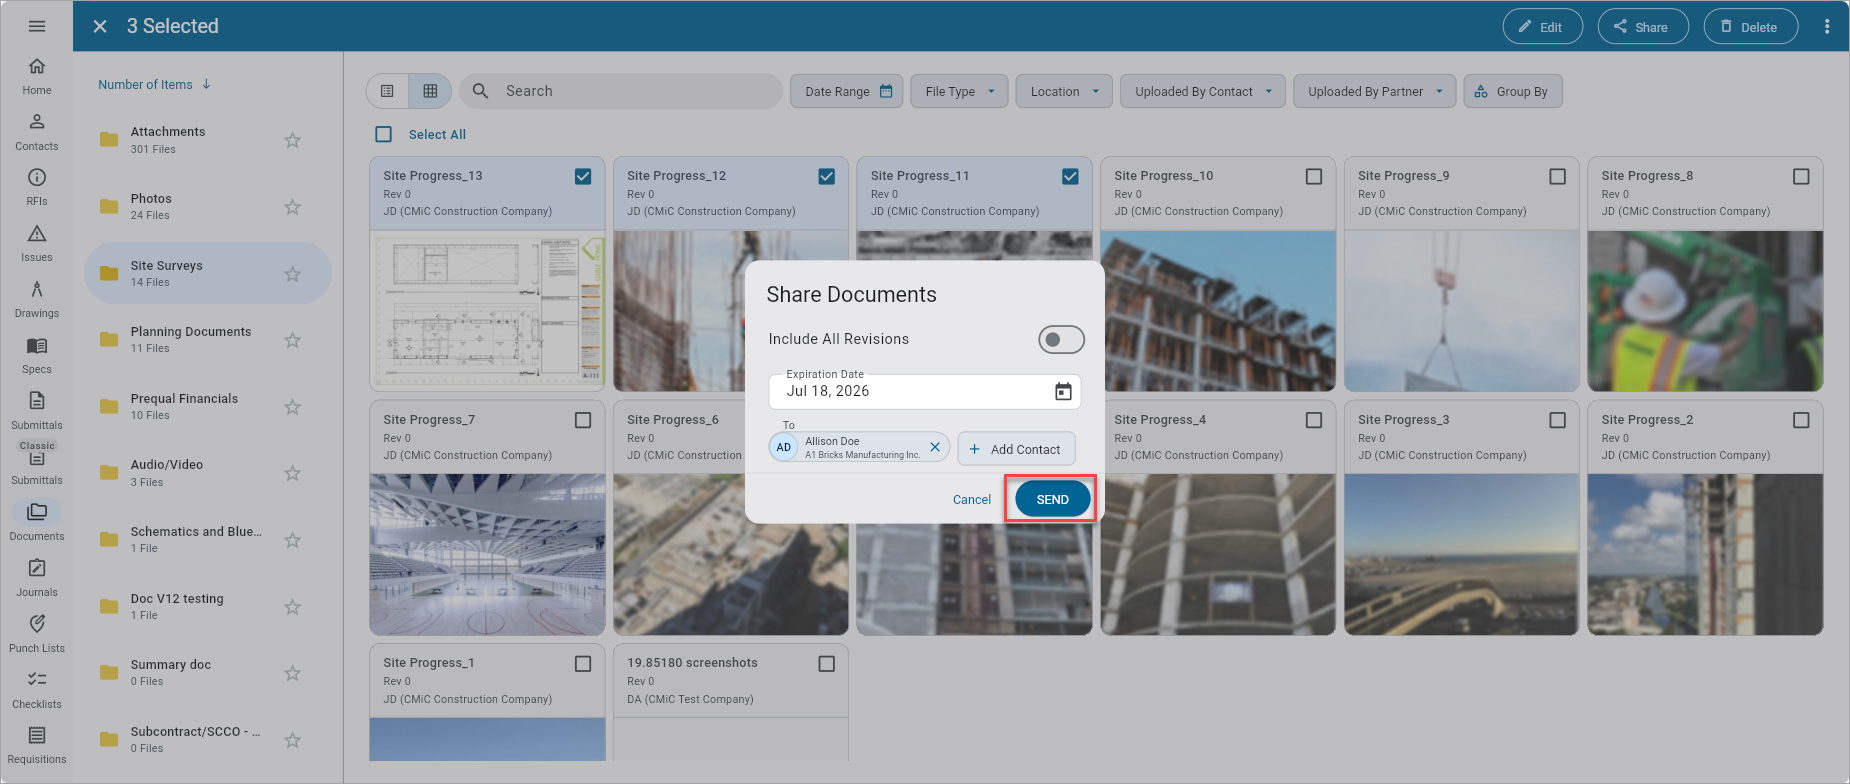Open Journals from the sidebar

pyautogui.click(x=37, y=578)
